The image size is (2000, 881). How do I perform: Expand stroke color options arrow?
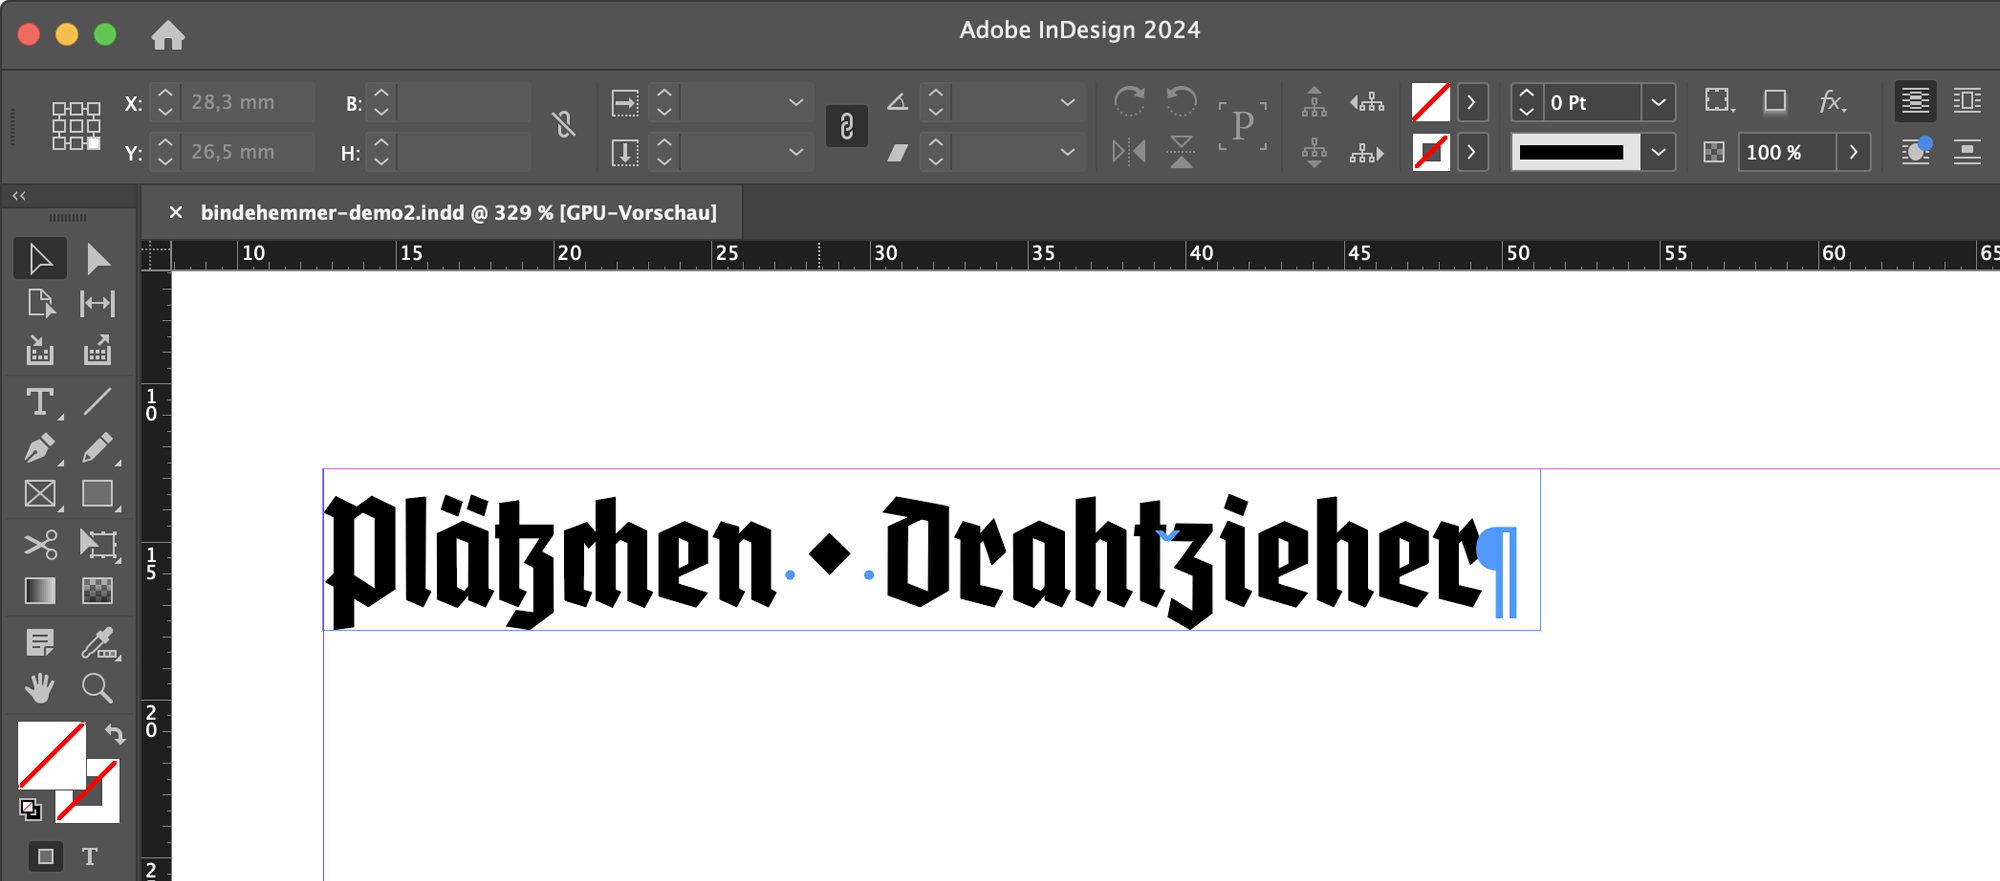click(x=1472, y=152)
